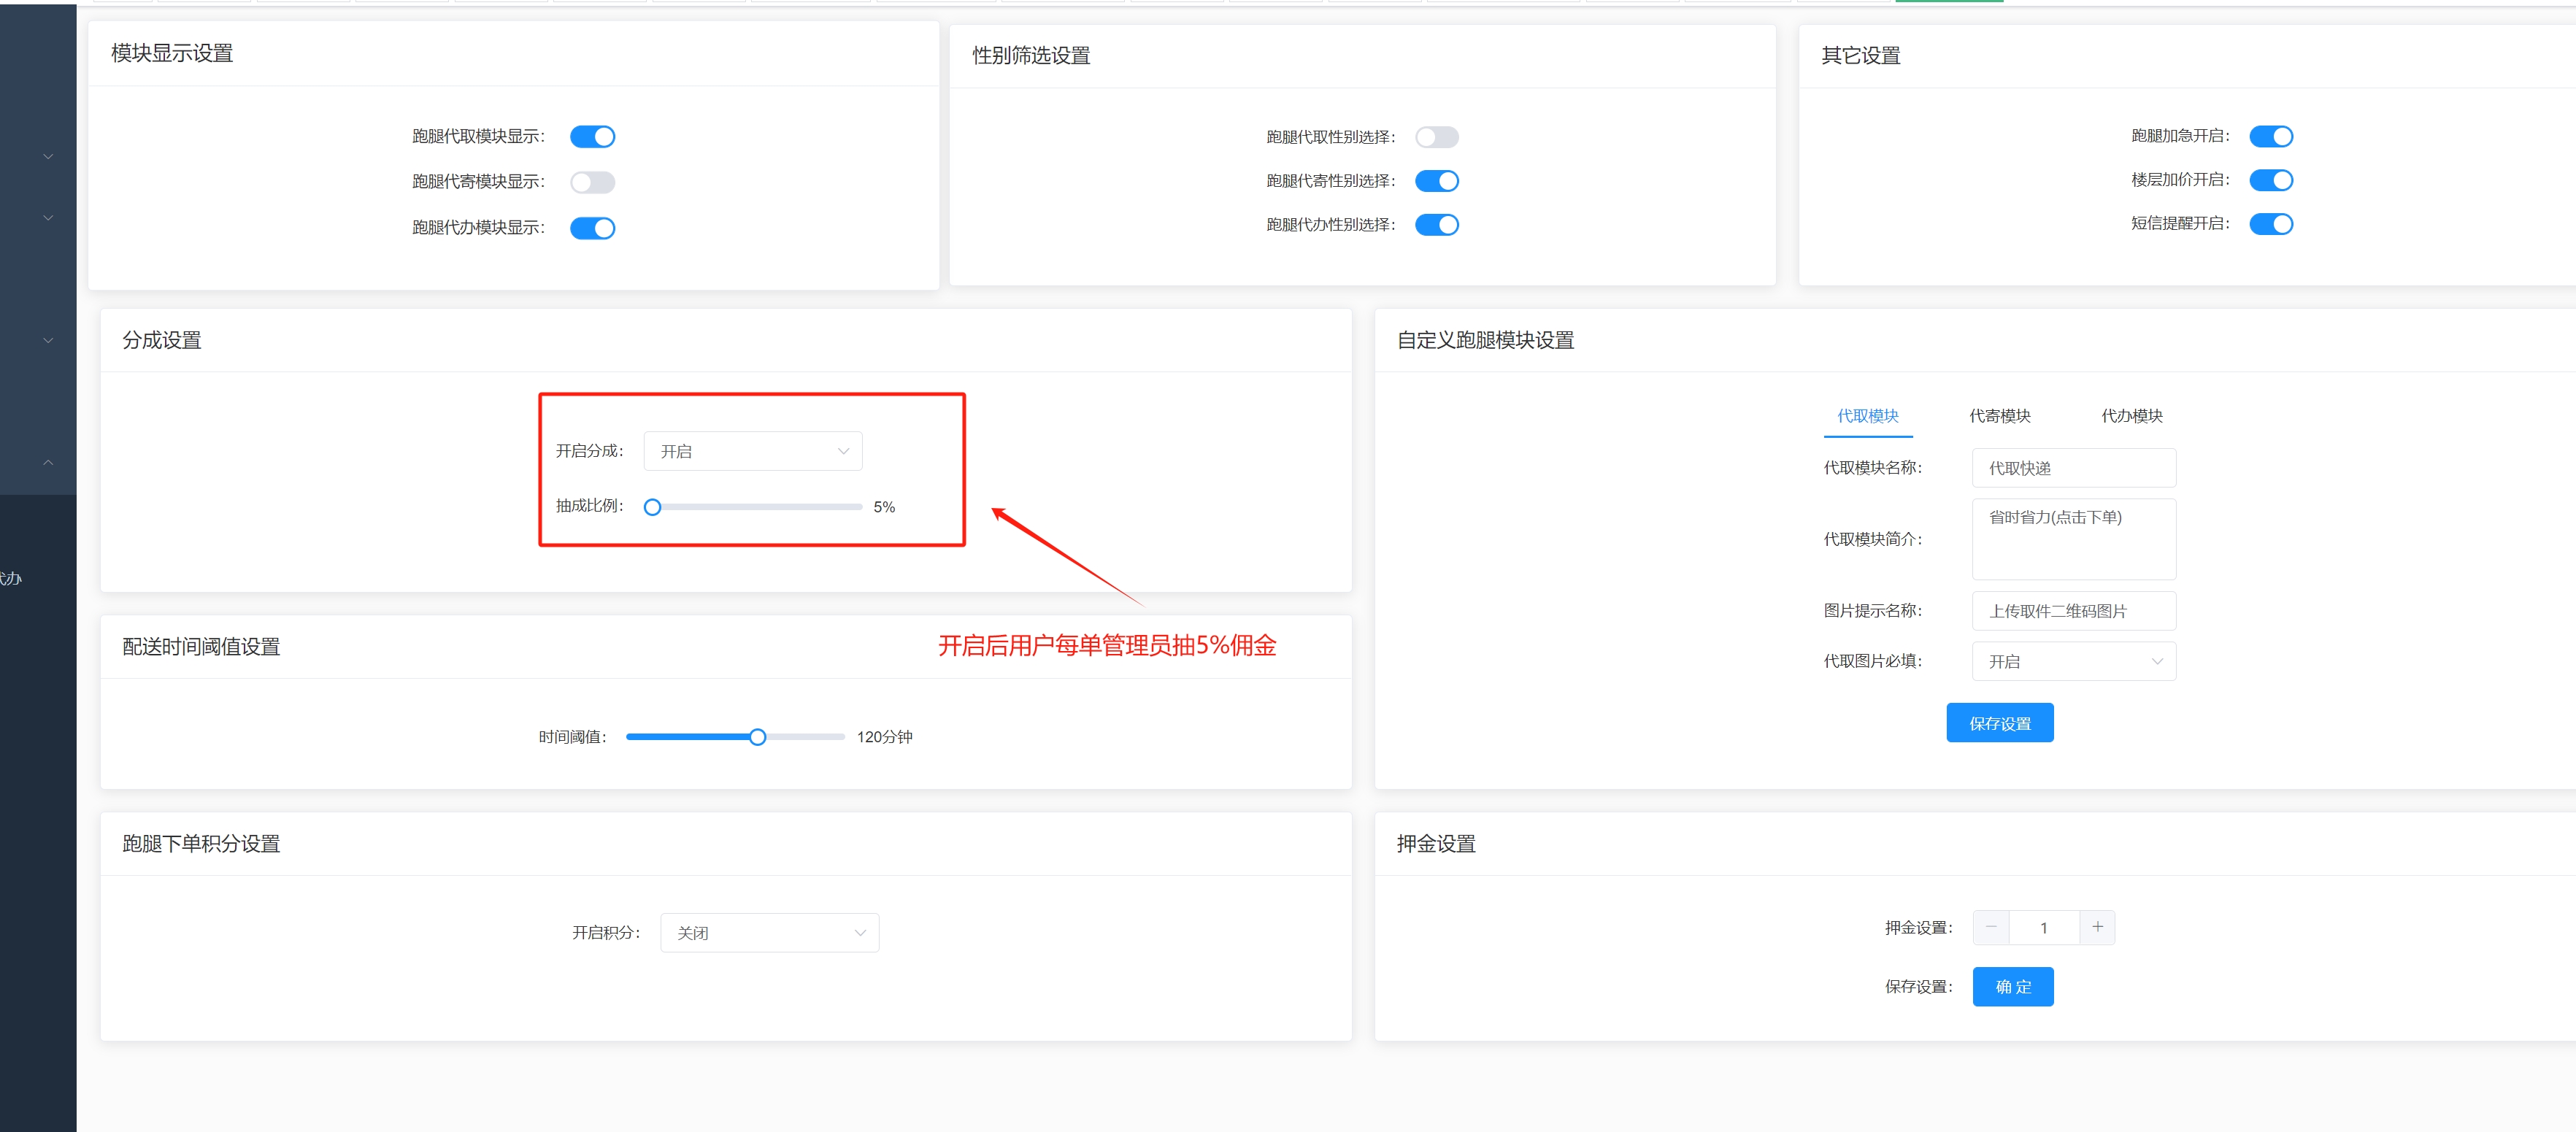2576x1132 pixels.
Task: Click the 抽成比例 slider handle
Action: pos(652,507)
